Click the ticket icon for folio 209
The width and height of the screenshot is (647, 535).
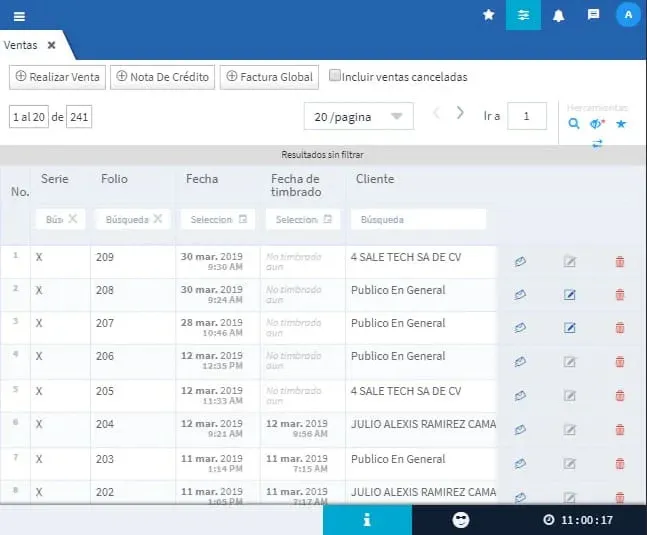point(520,262)
